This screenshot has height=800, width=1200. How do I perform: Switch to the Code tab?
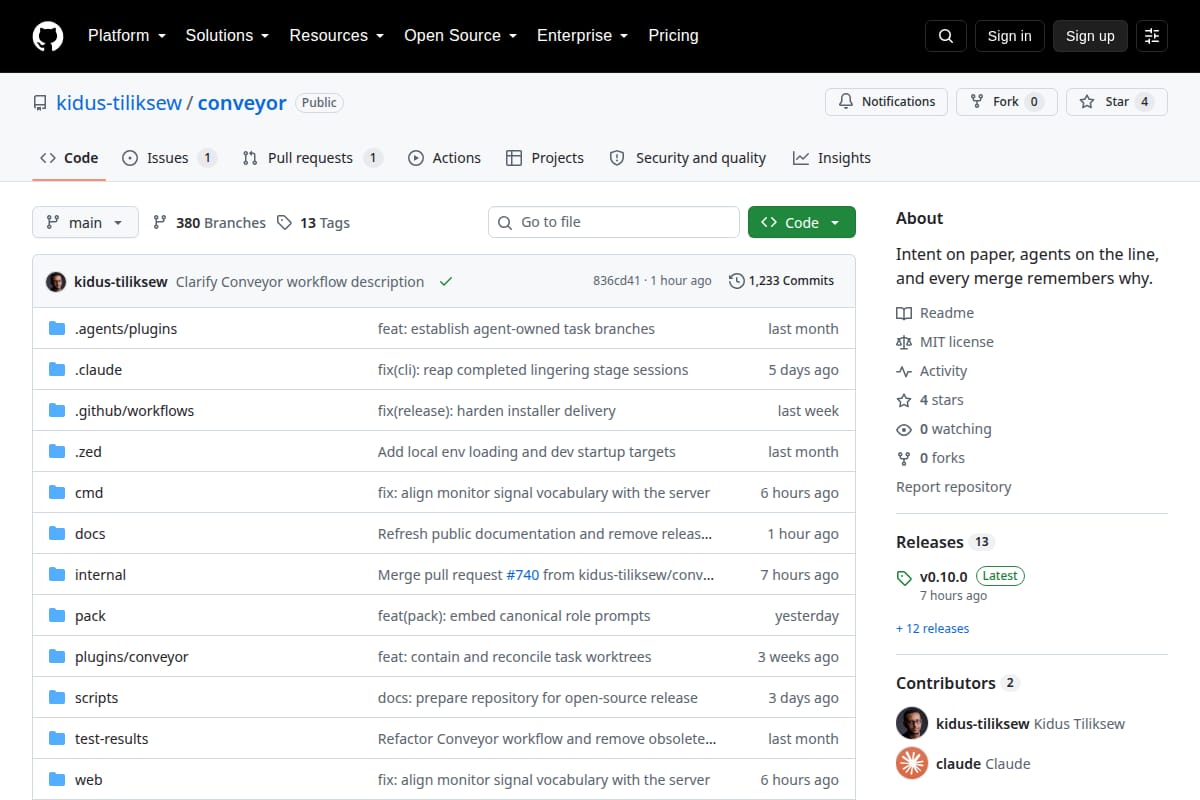(69, 158)
